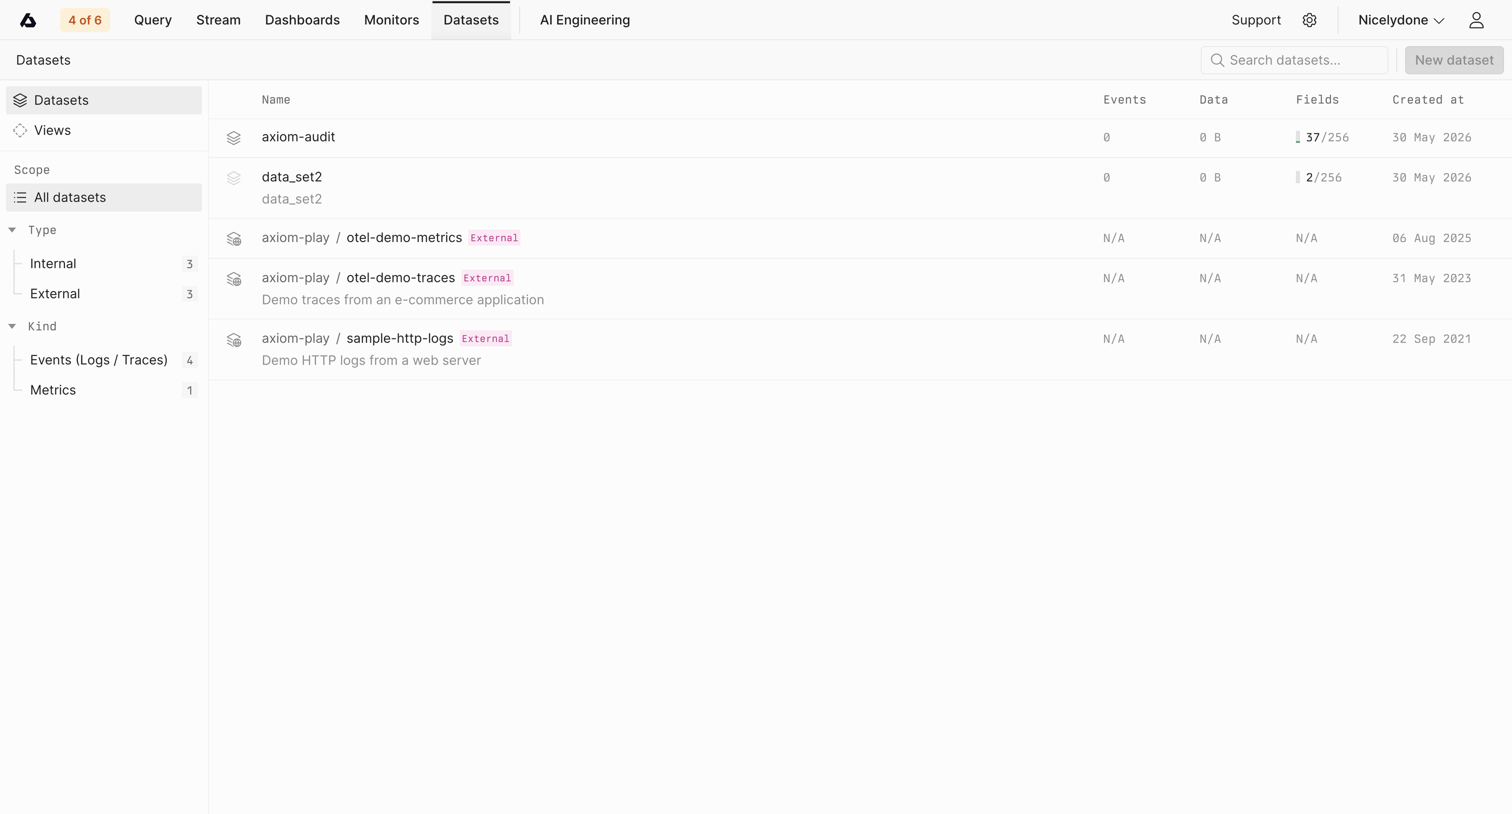Click the otel-demo-metrics shared dataset icon
The height and width of the screenshot is (814, 1512).
[234, 239]
